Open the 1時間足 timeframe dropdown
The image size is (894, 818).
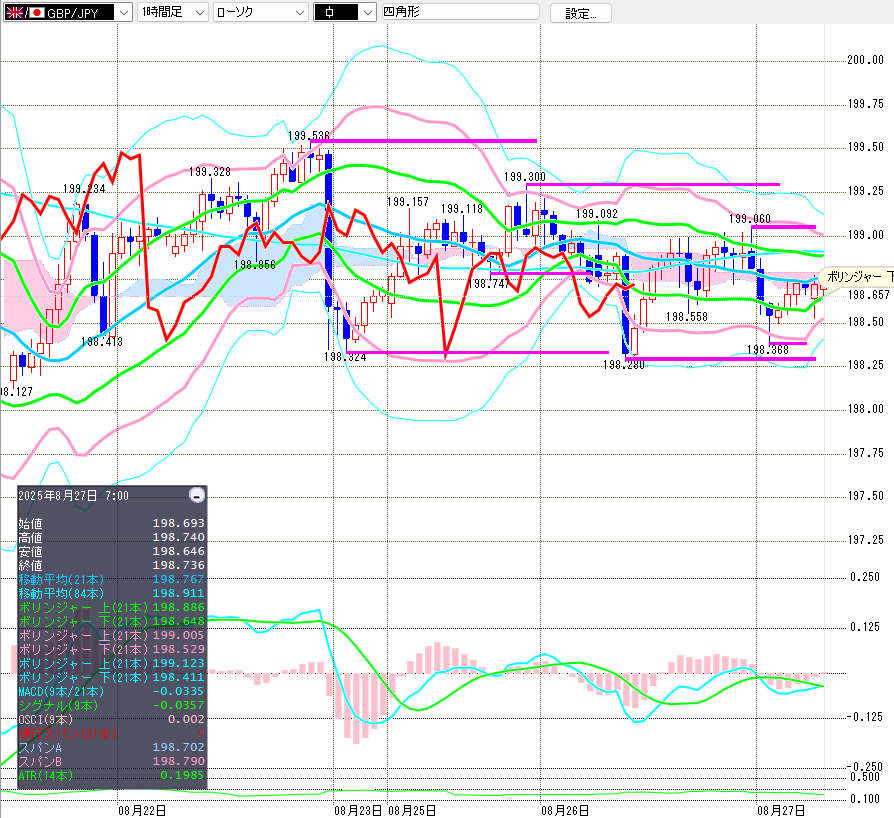click(173, 12)
